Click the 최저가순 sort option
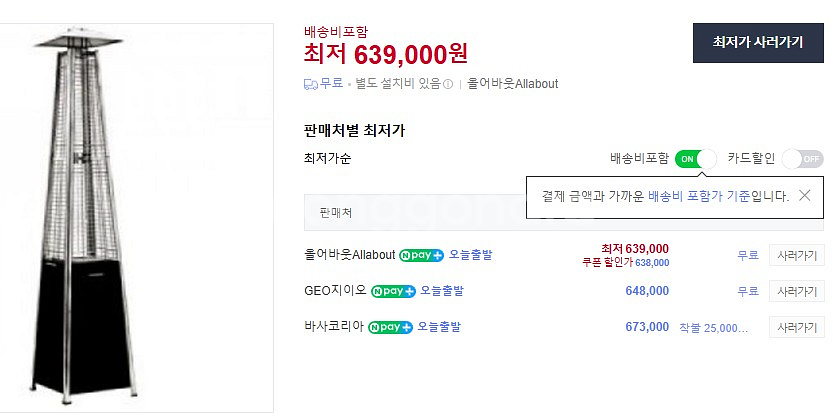This screenshot has width=833, height=418. tap(327, 158)
